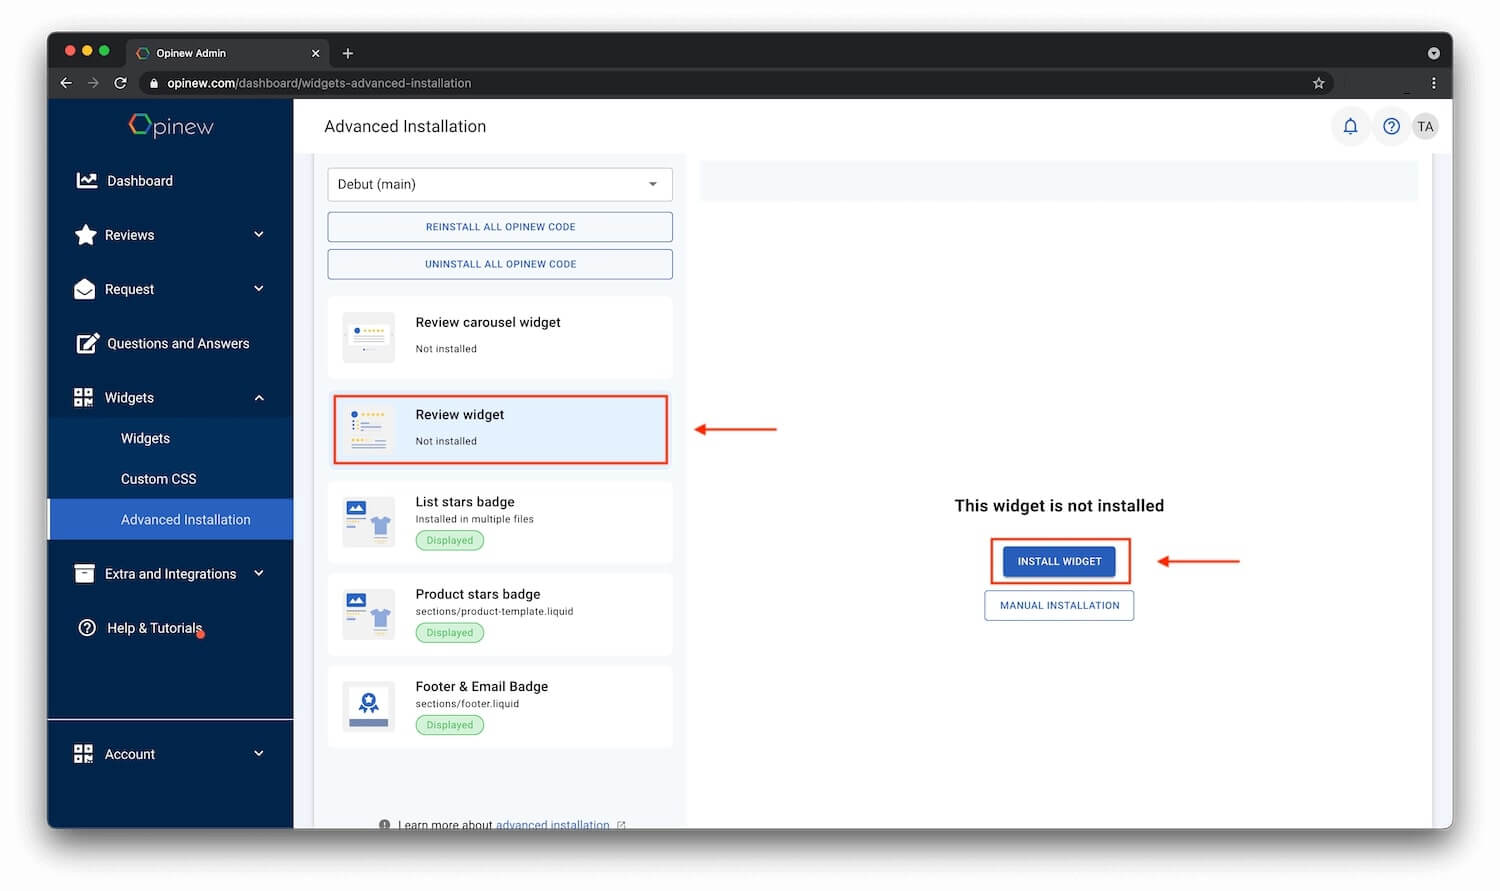Expand the Request menu chevron
Screen dimensions: 1500x891
point(259,288)
